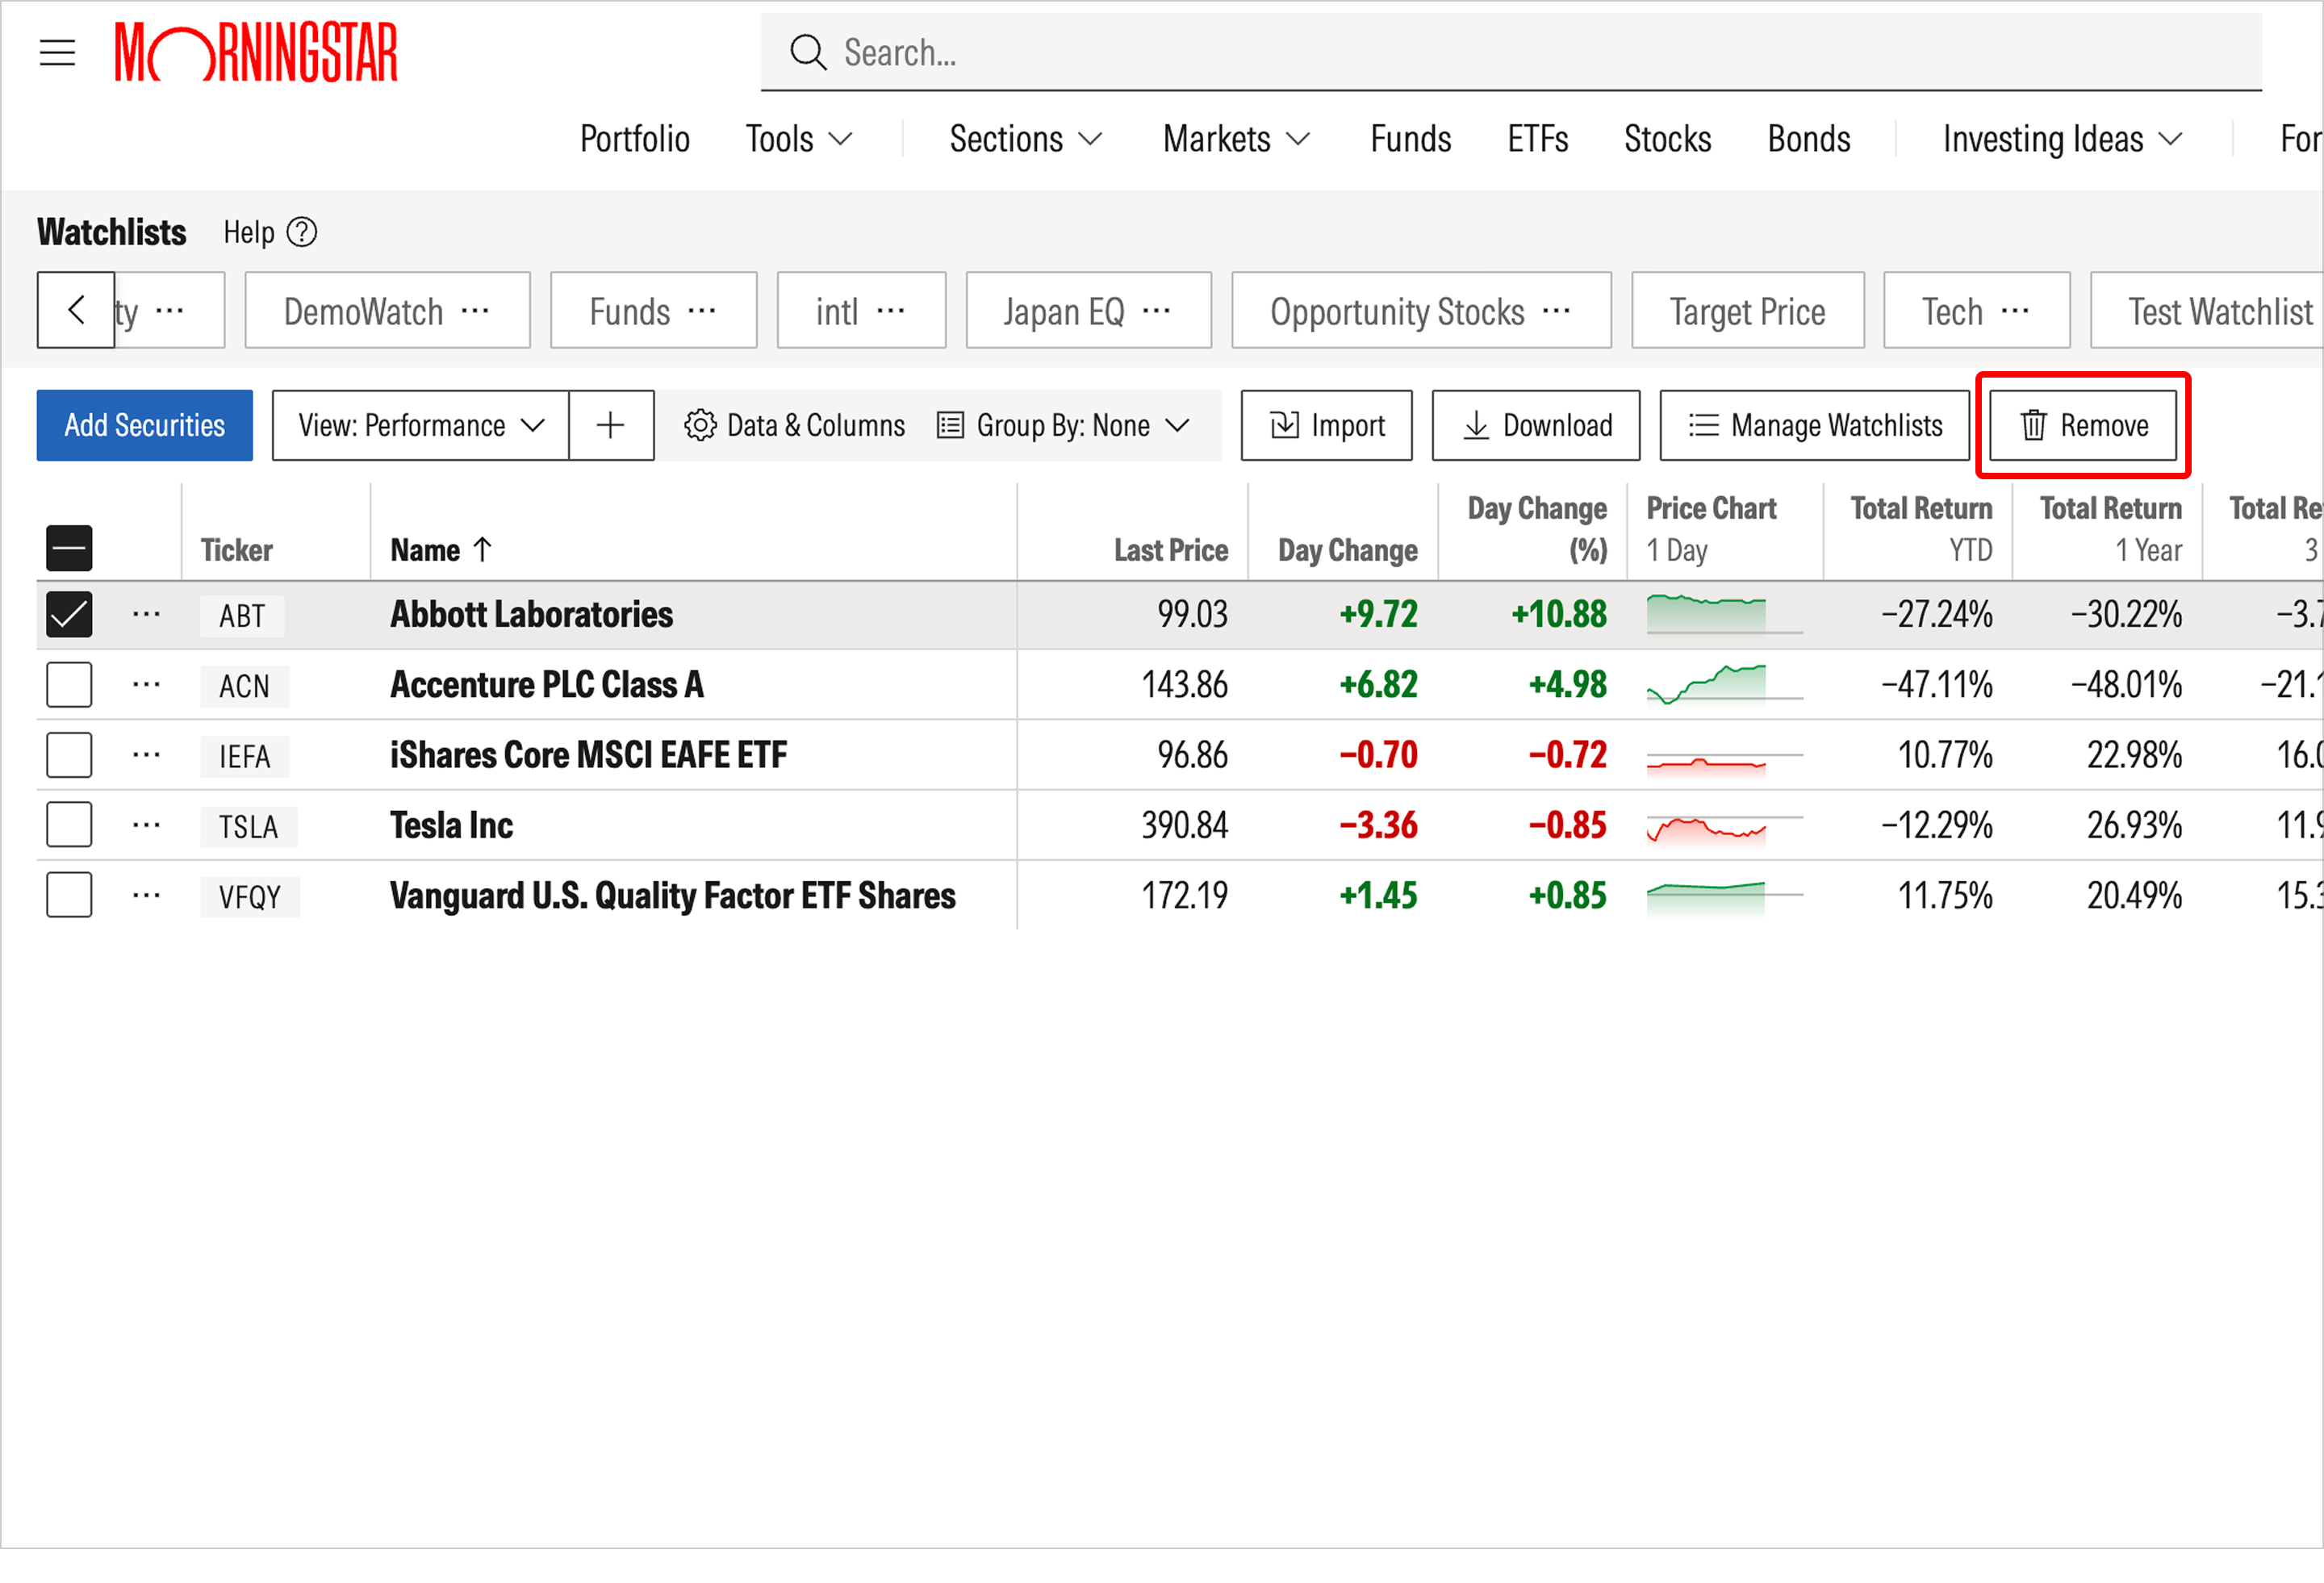This screenshot has width=2324, height=1583.
Task: Open row options dots for Accenture
Action: [146, 685]
